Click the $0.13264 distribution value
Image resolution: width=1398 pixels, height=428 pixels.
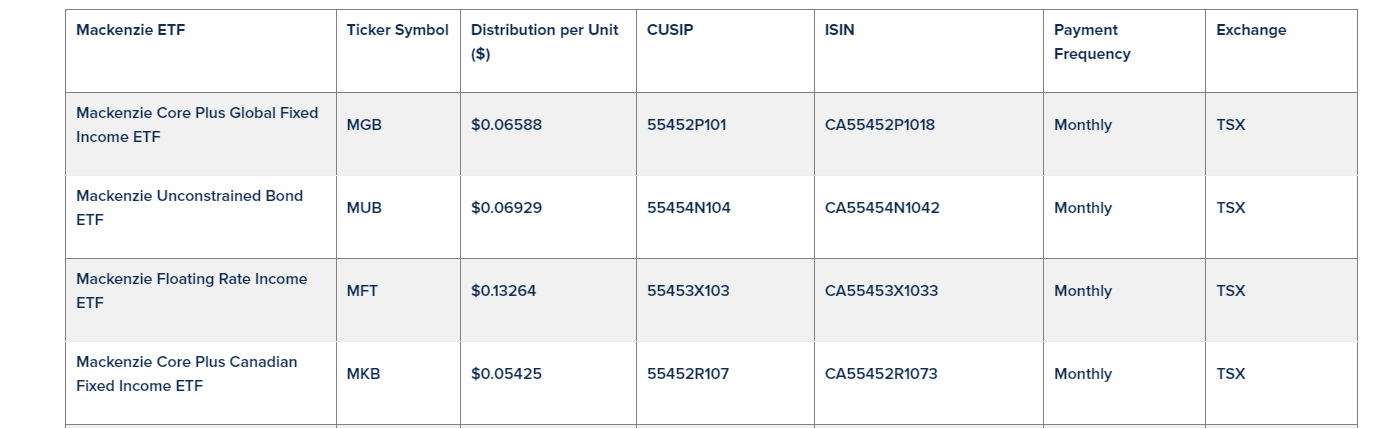coord(503,291)
